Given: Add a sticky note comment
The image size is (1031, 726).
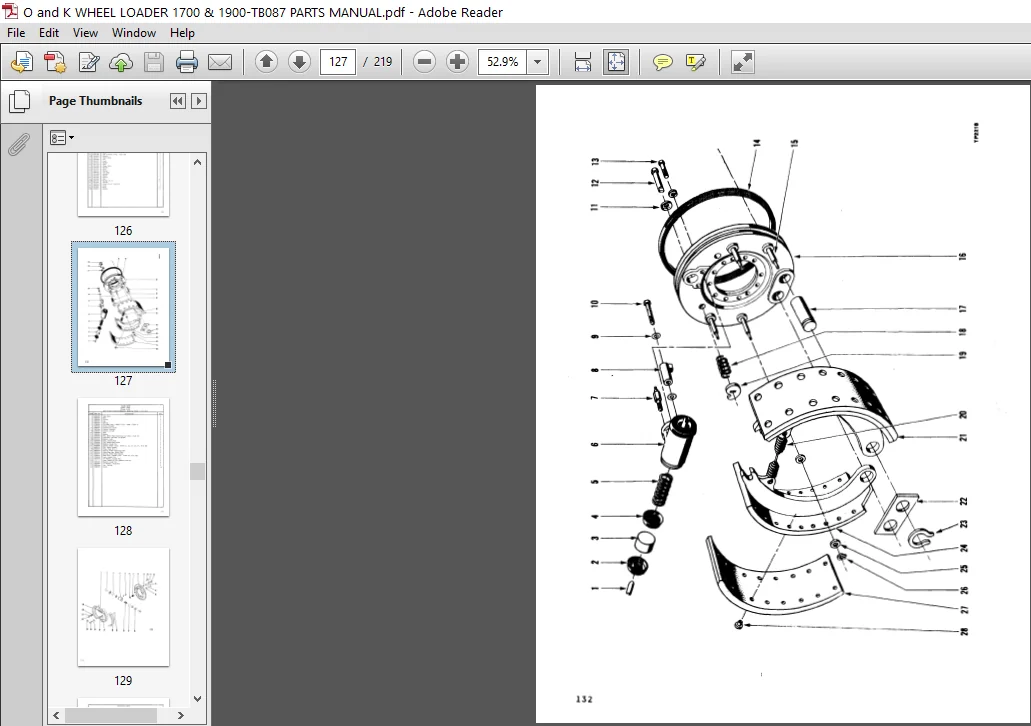Looking at the screenshot, I should coord(662,62).
